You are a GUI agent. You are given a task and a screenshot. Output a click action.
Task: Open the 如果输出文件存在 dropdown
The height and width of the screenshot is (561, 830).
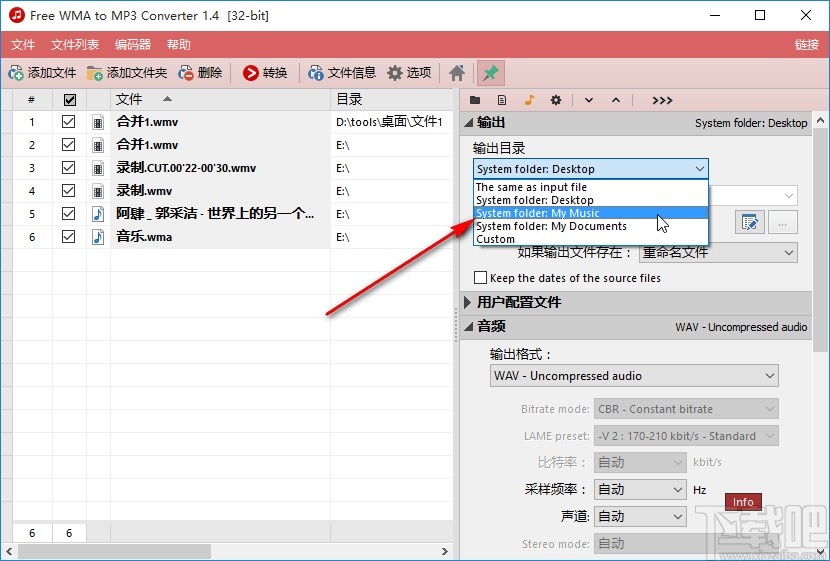click(x=718, y=252)
